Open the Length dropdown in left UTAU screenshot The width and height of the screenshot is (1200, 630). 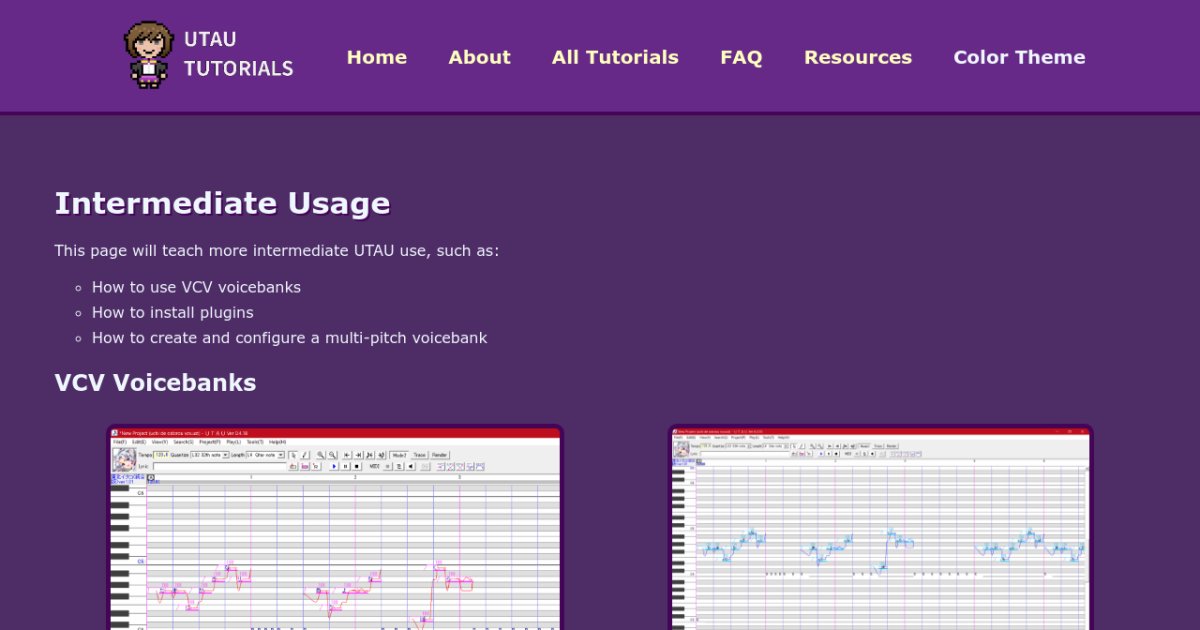265,455
